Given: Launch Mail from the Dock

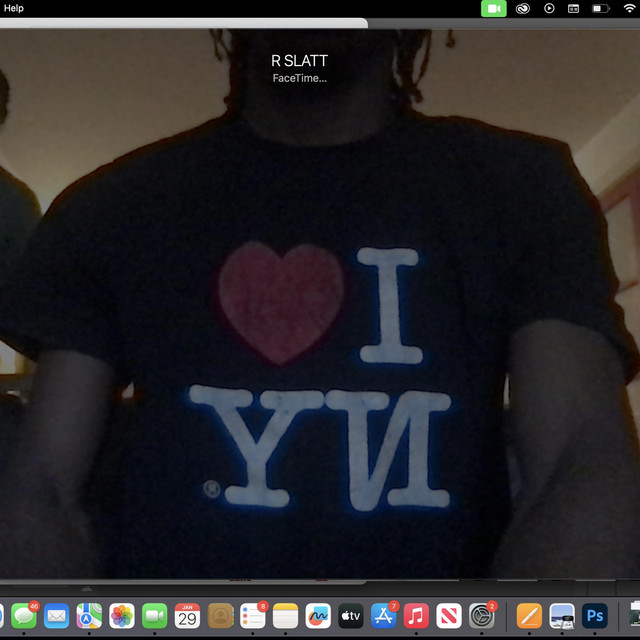Looking at the screenshot, I should [x=57, y=616].
